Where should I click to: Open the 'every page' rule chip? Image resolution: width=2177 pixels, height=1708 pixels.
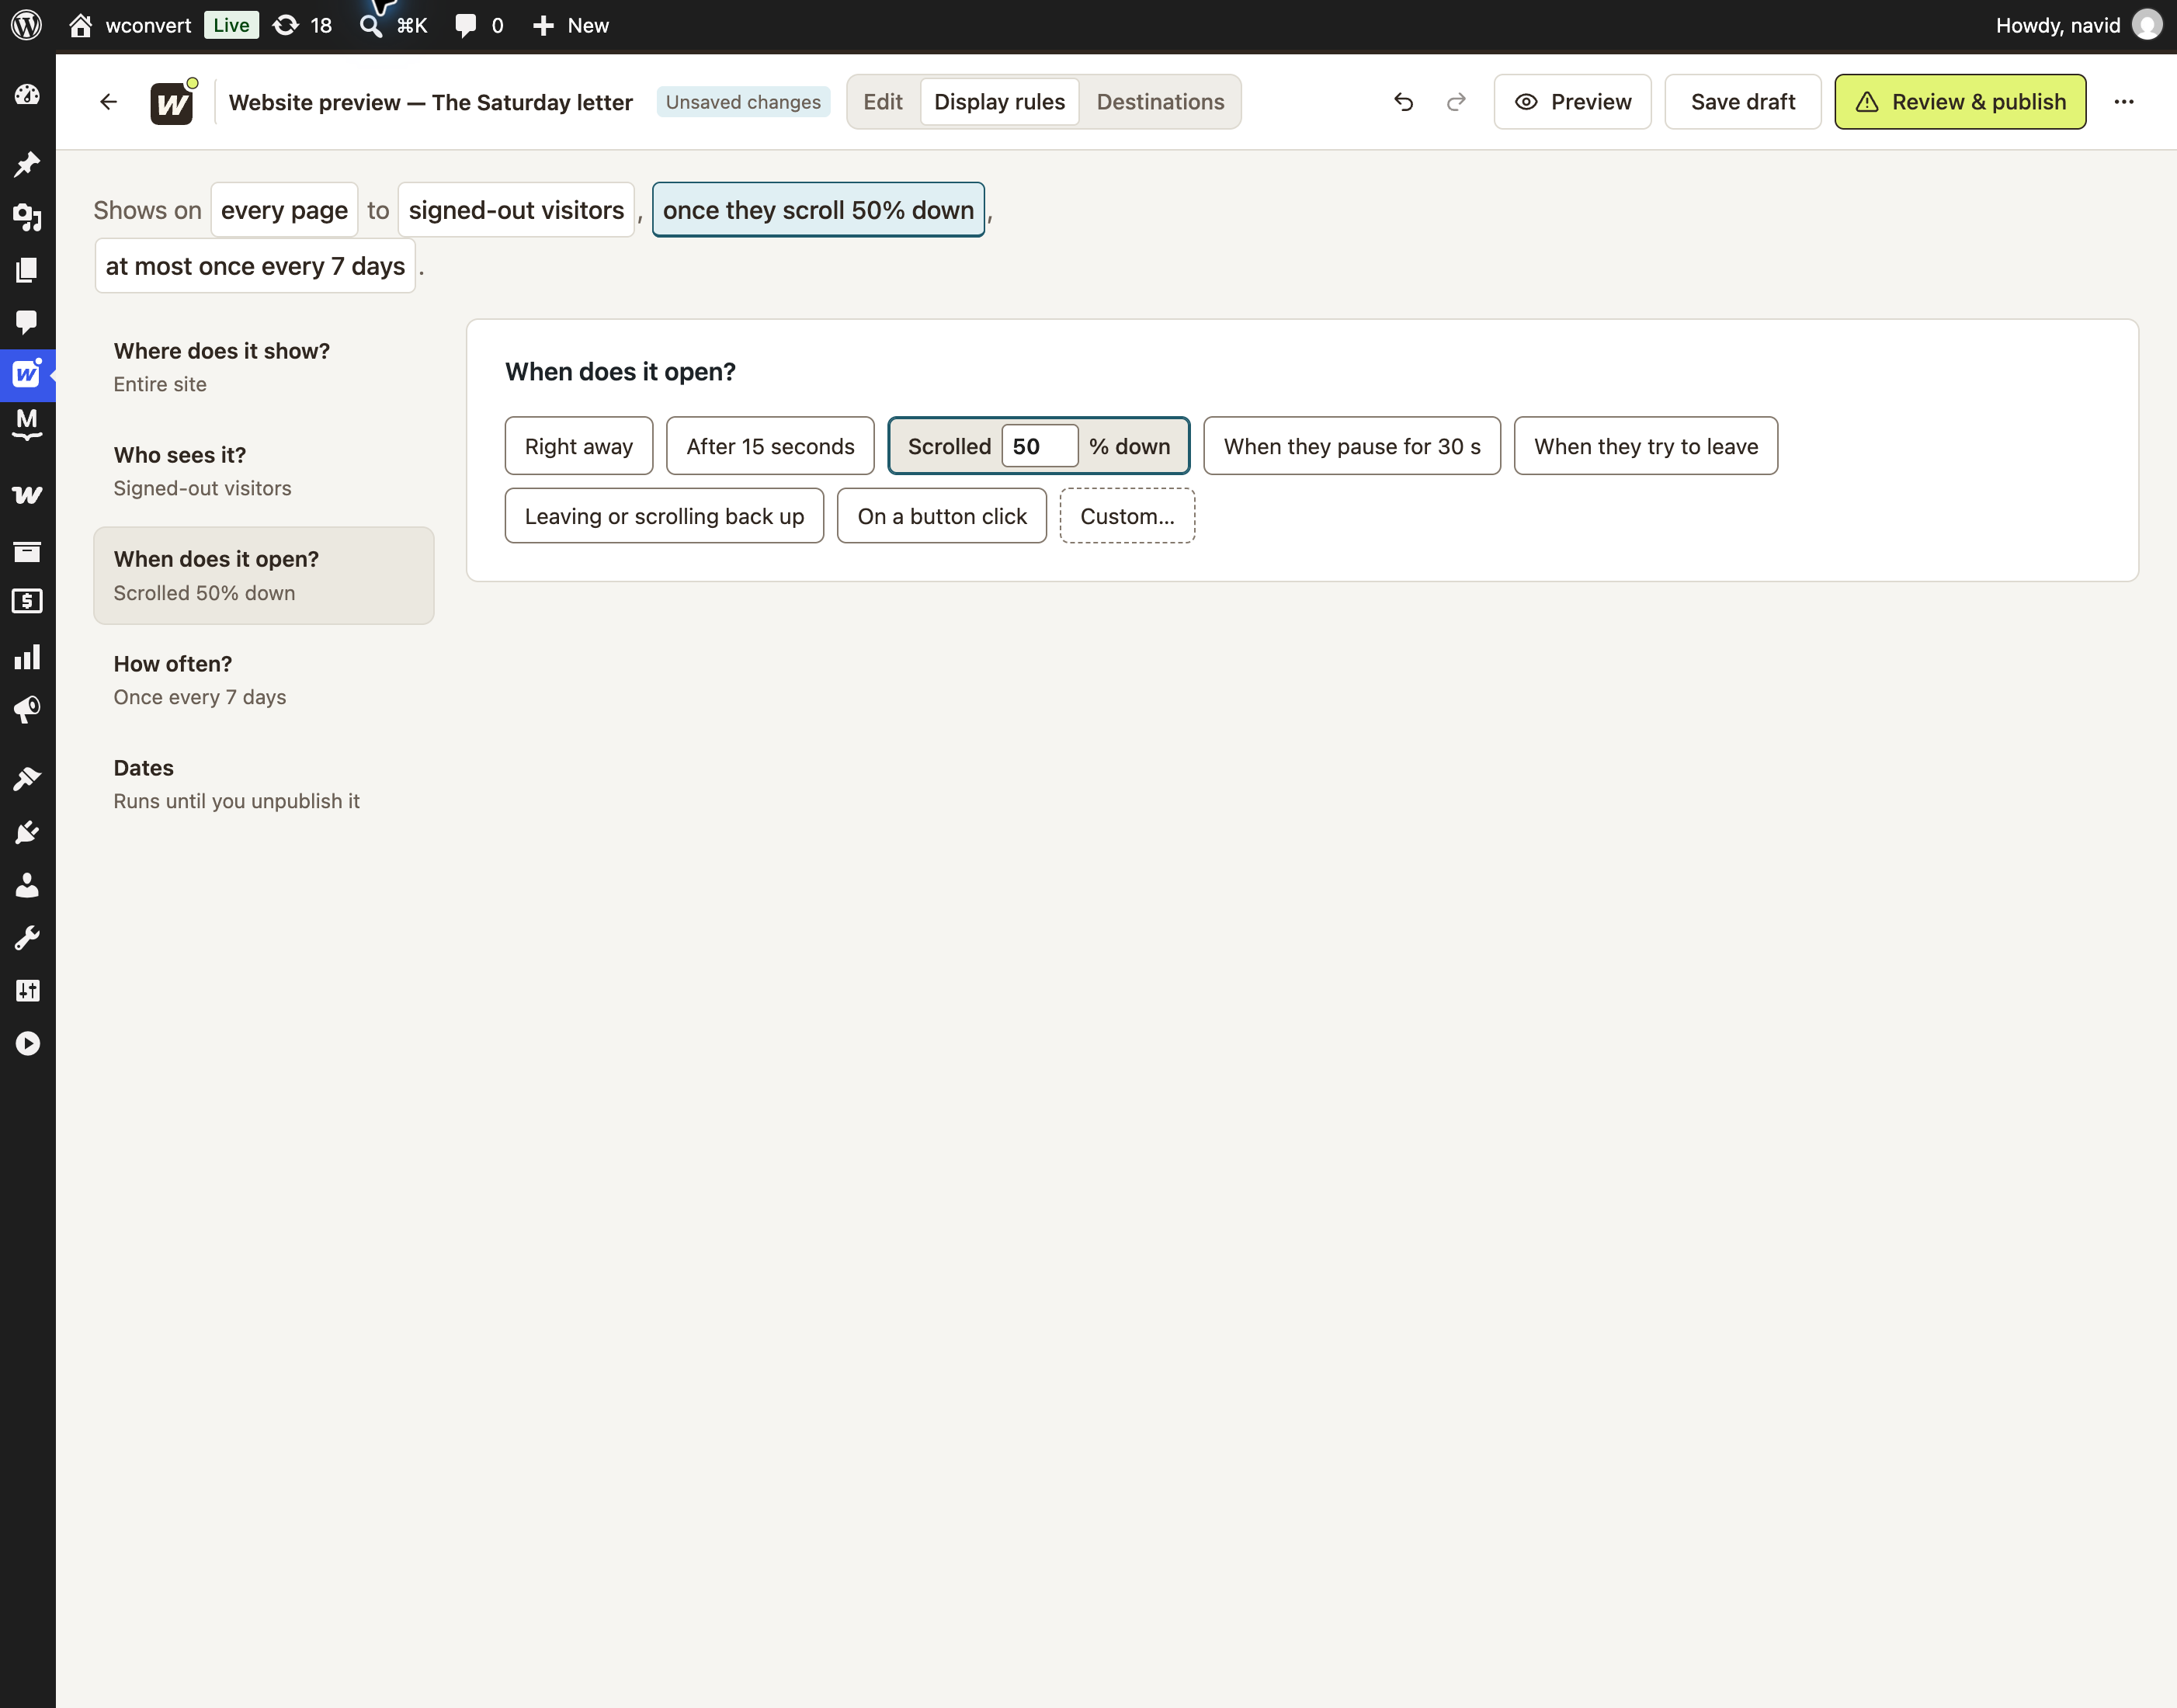(x=284, y=210)
